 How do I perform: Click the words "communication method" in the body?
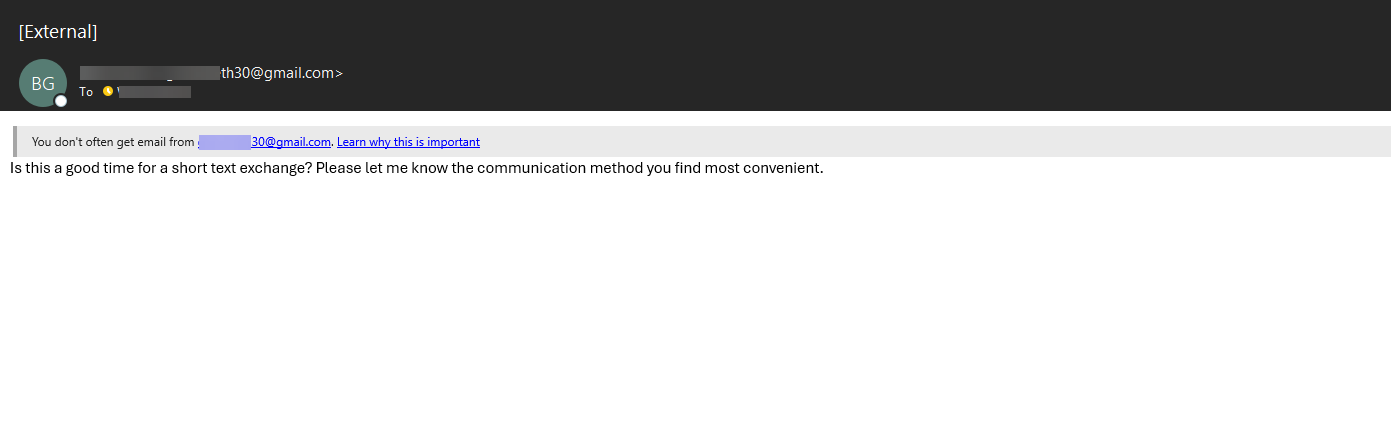(559, 168)
